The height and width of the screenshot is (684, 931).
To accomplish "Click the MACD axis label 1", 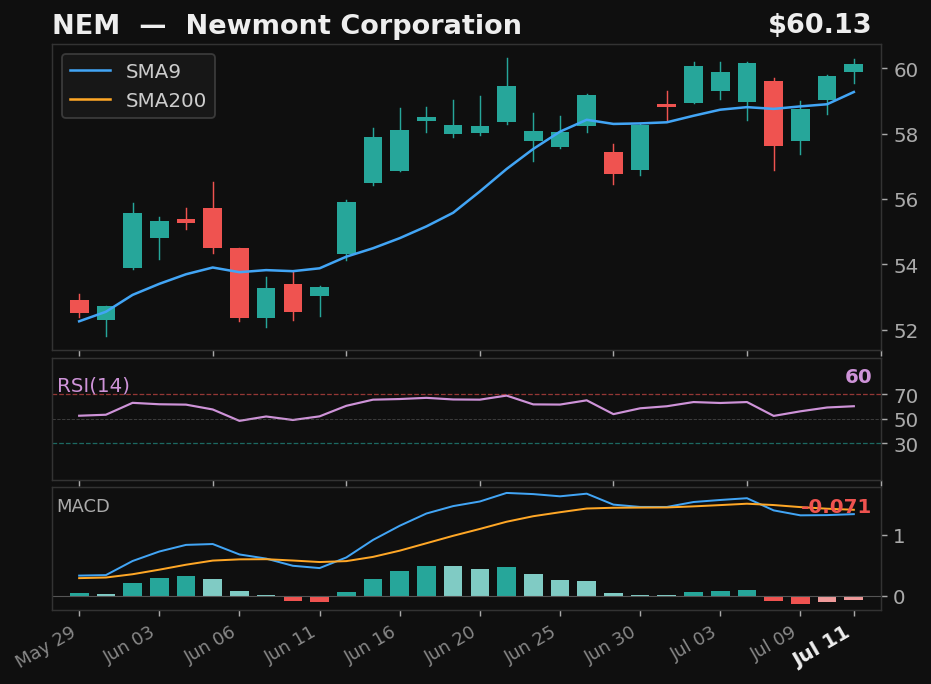I will [x=900, y=536].
